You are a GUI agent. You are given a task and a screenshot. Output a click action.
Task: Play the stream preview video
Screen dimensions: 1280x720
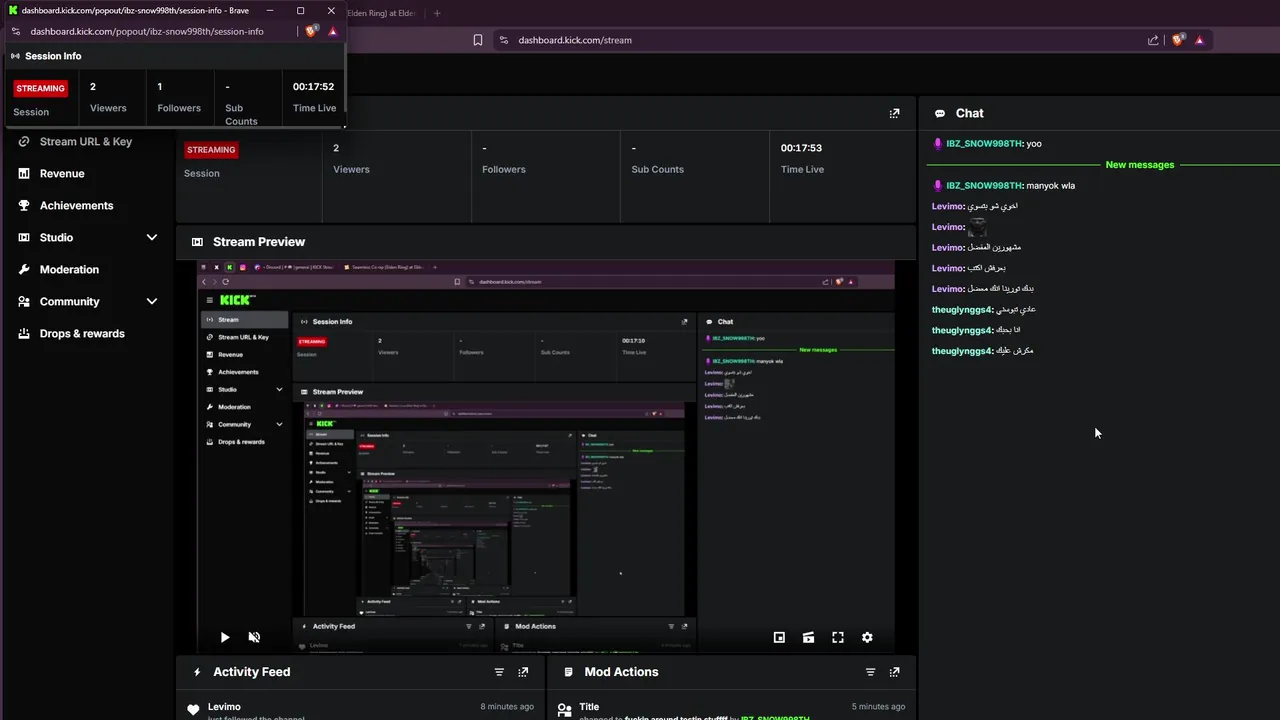click(x=225, y=637)
